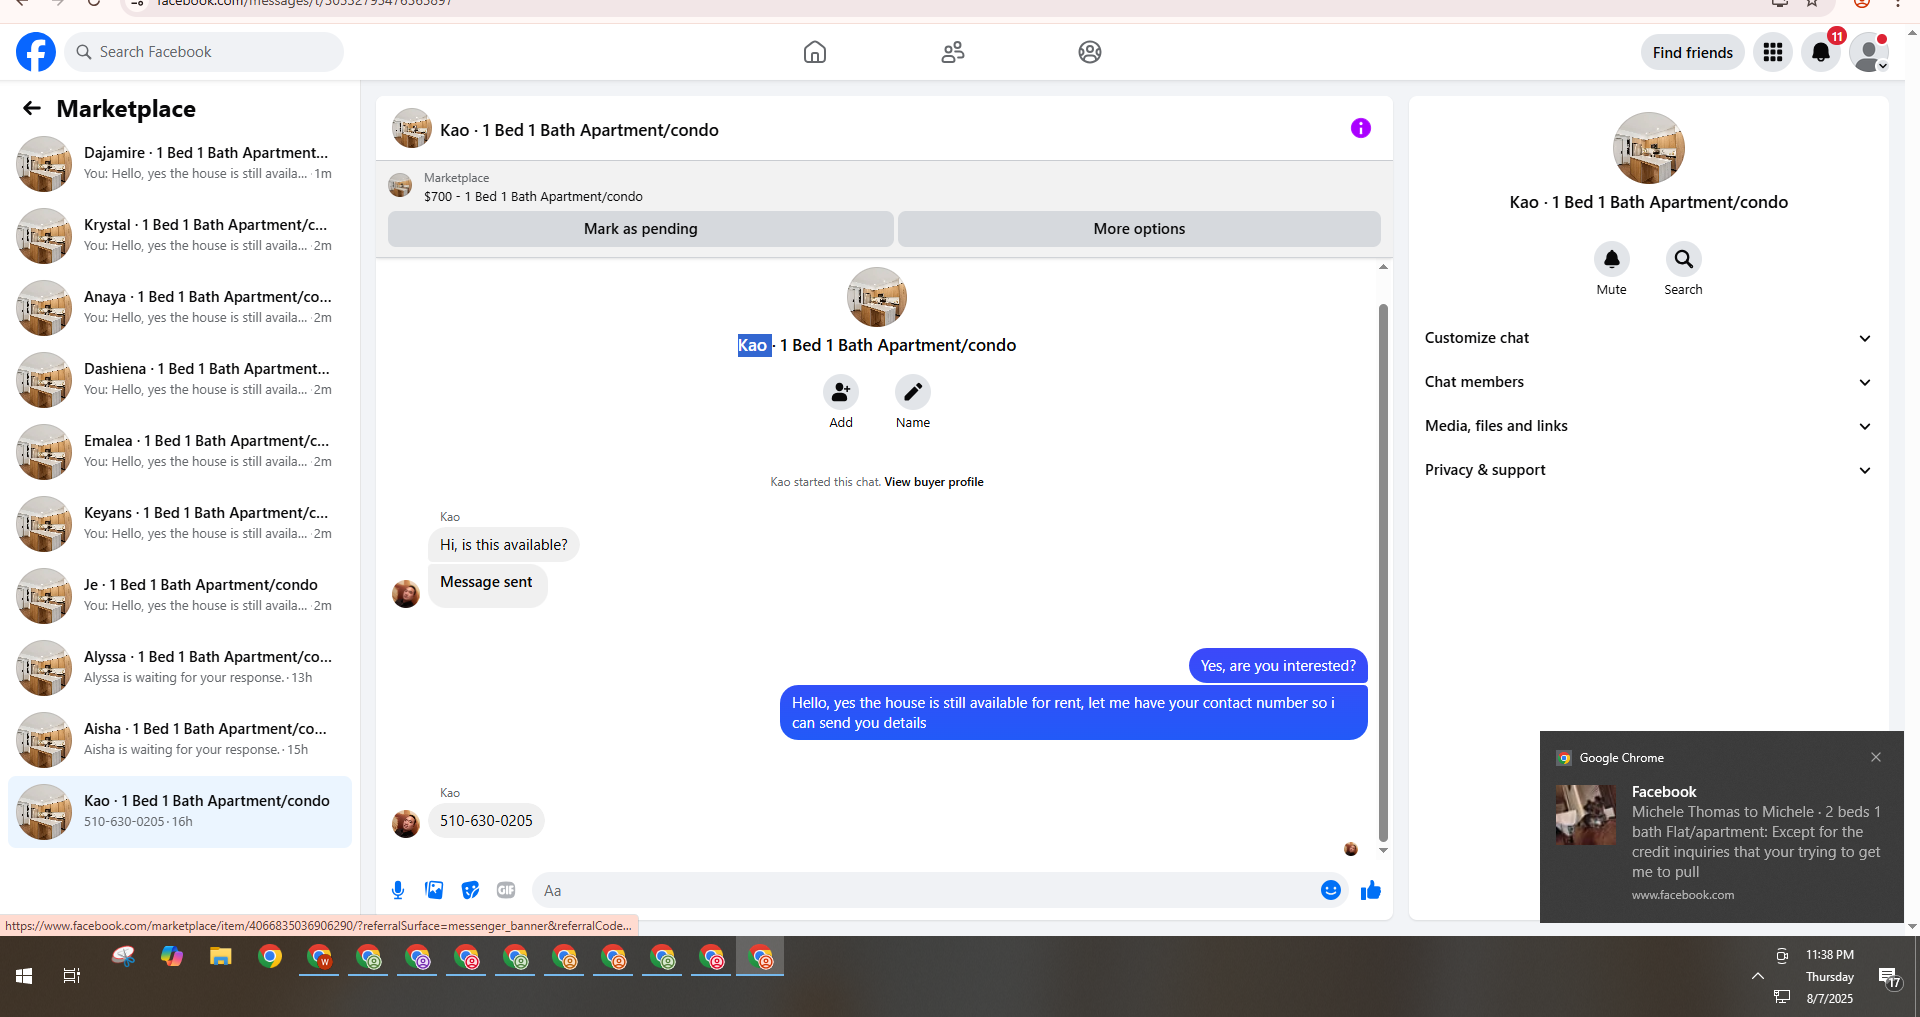Click Find friends button
This screenshot has width=1920, height=1017.
(1693, 52)
